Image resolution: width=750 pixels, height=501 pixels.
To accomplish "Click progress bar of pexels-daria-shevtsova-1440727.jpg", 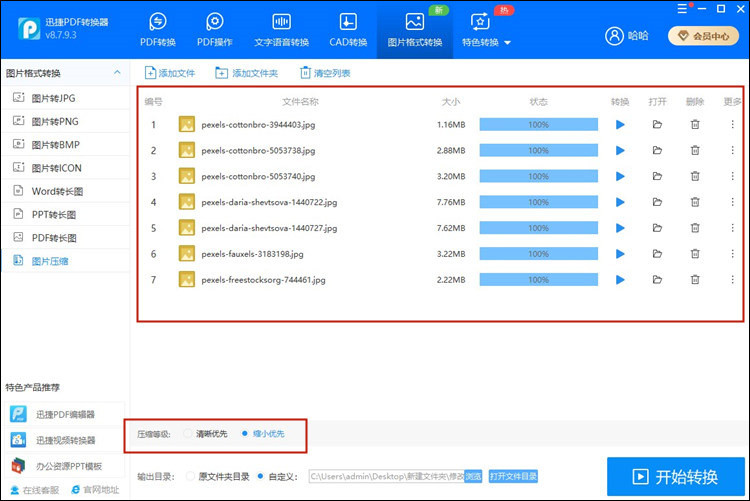I will coord(538,228).
